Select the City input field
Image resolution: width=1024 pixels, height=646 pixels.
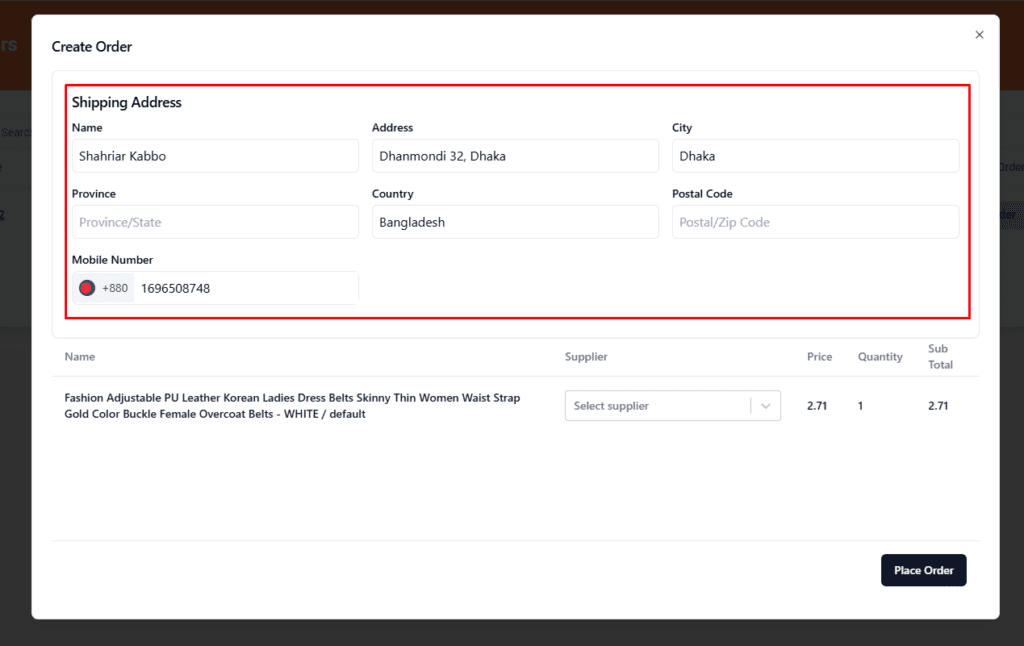[814, 156]
